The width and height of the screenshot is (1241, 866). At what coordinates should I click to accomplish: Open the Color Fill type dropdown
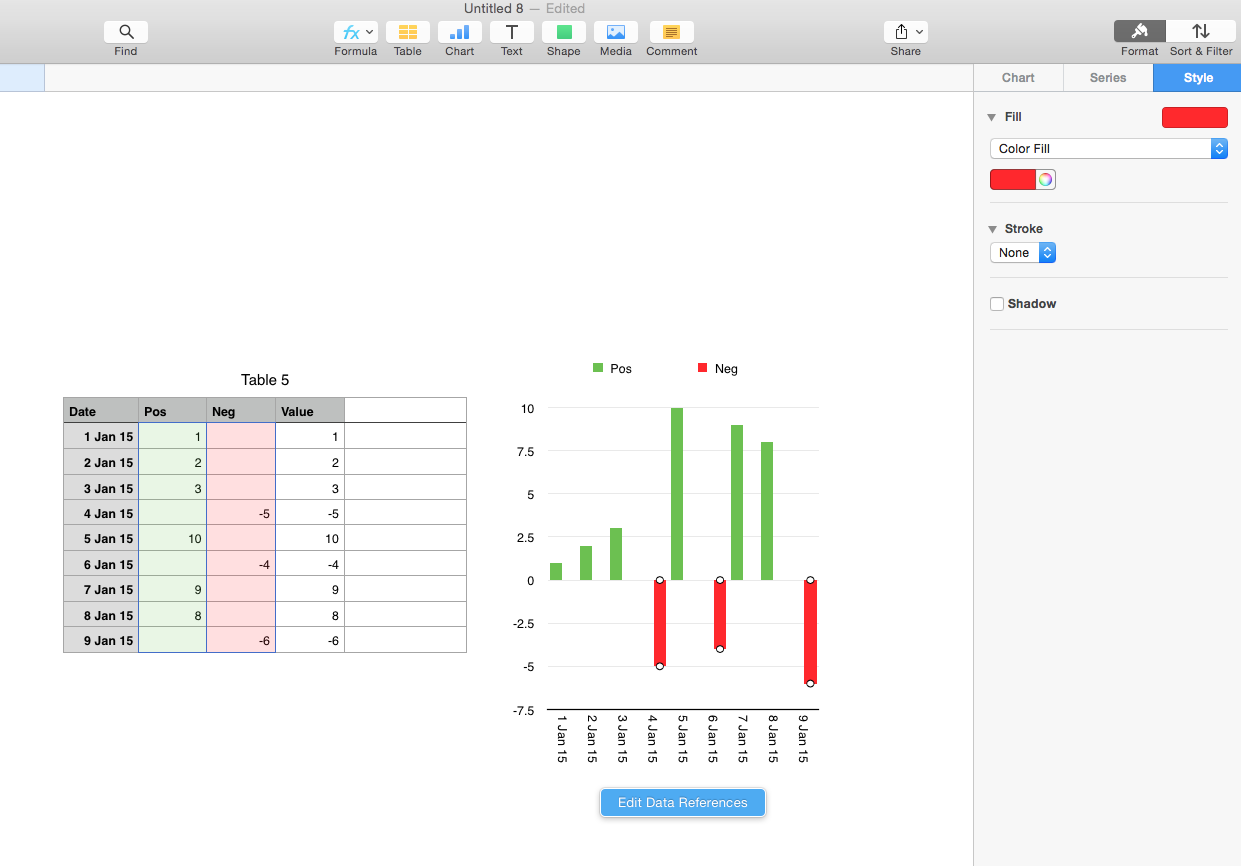coord(1108,149)
